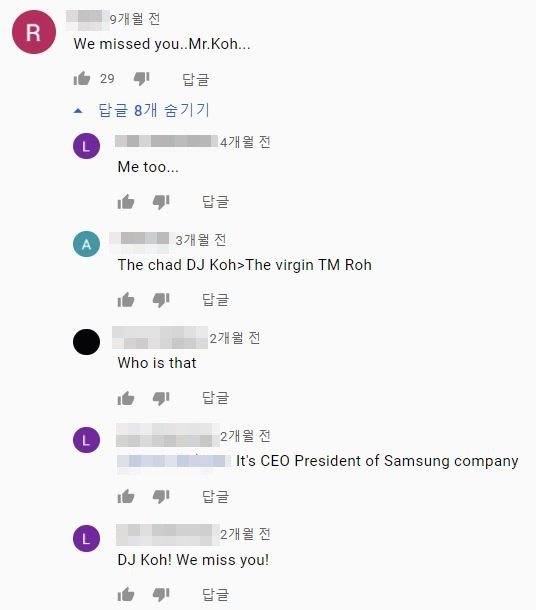Reply to the "Who is that" comment

click(215, 398)
